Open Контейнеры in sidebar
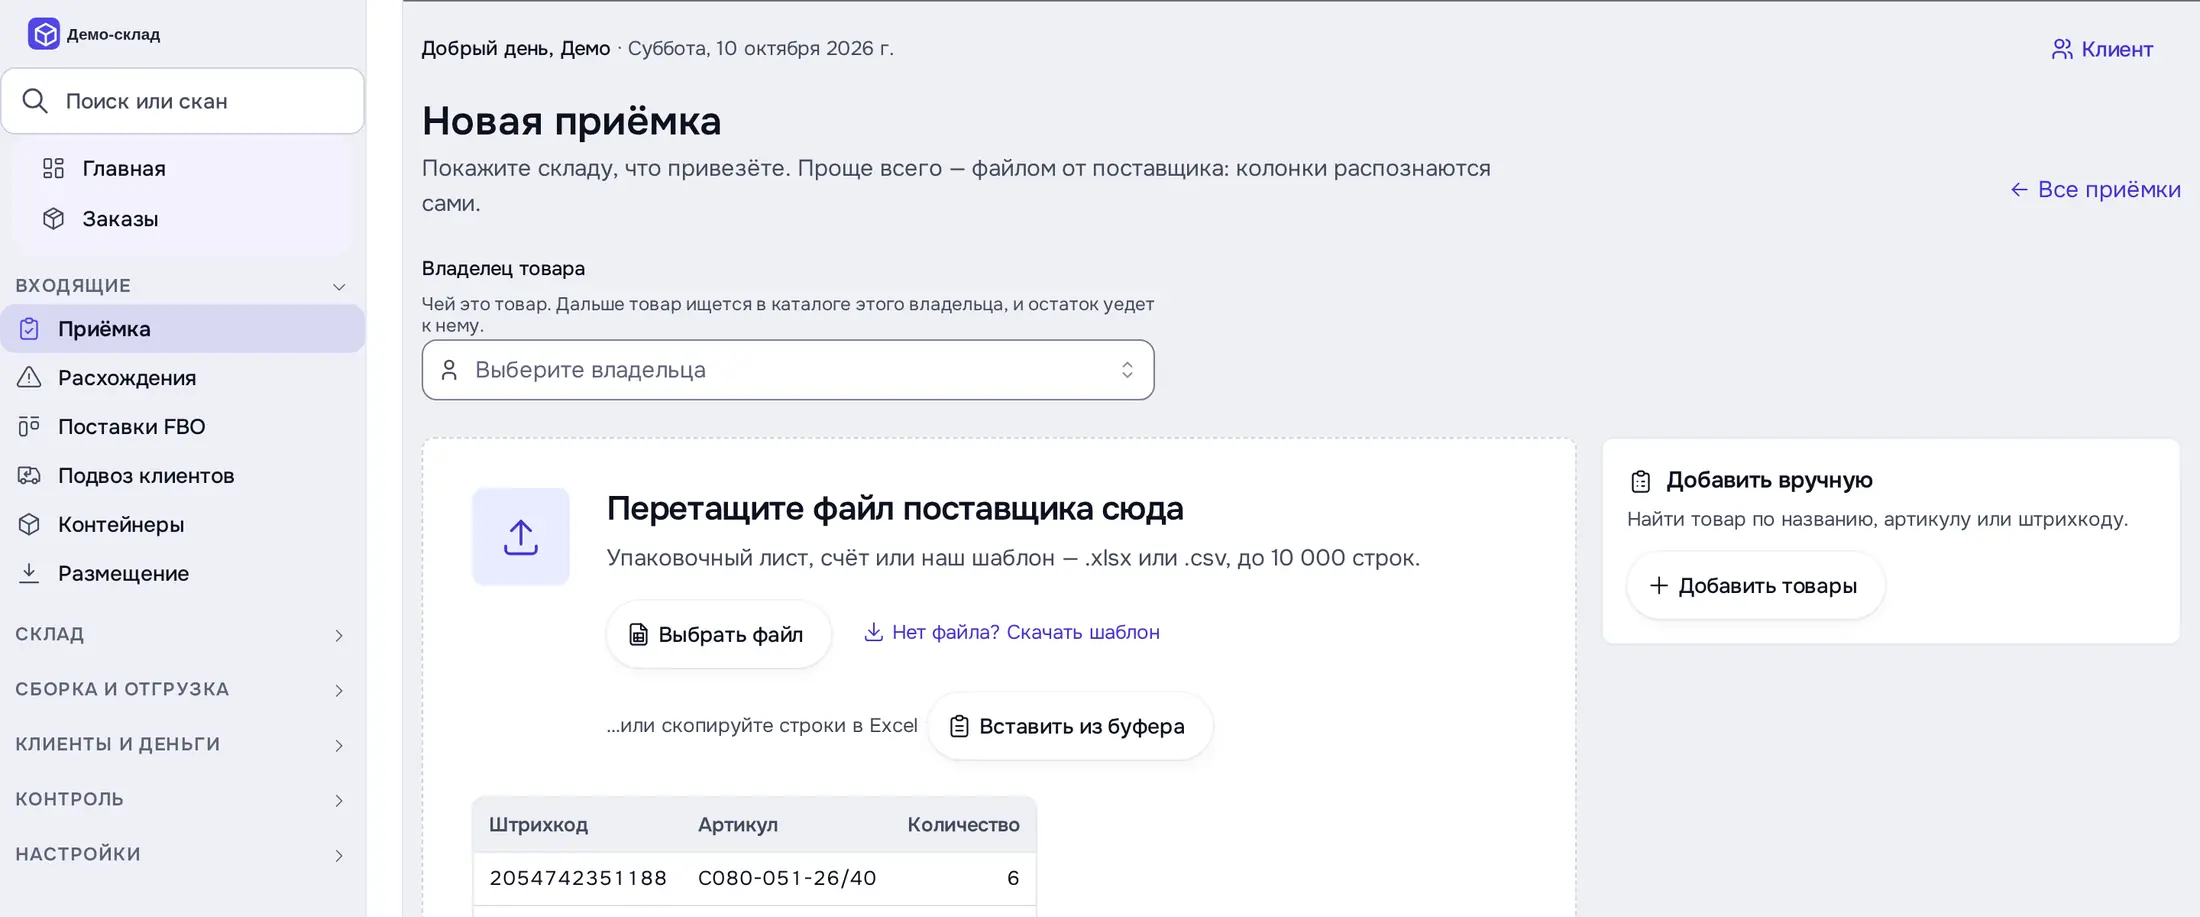Image resolution: width=2200 pixels, height=917 pixels. pyautogui.click(x=183, y=524)
